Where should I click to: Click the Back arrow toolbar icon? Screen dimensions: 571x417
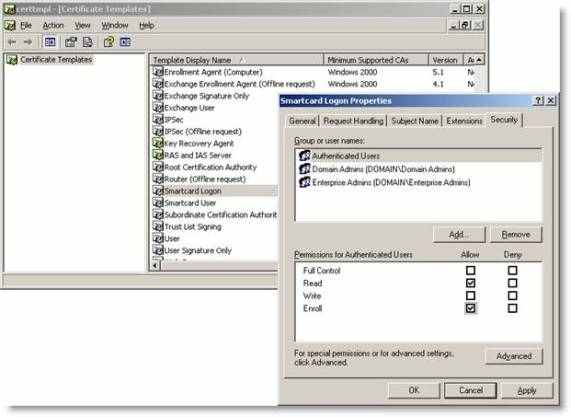(x=12, y=42)
